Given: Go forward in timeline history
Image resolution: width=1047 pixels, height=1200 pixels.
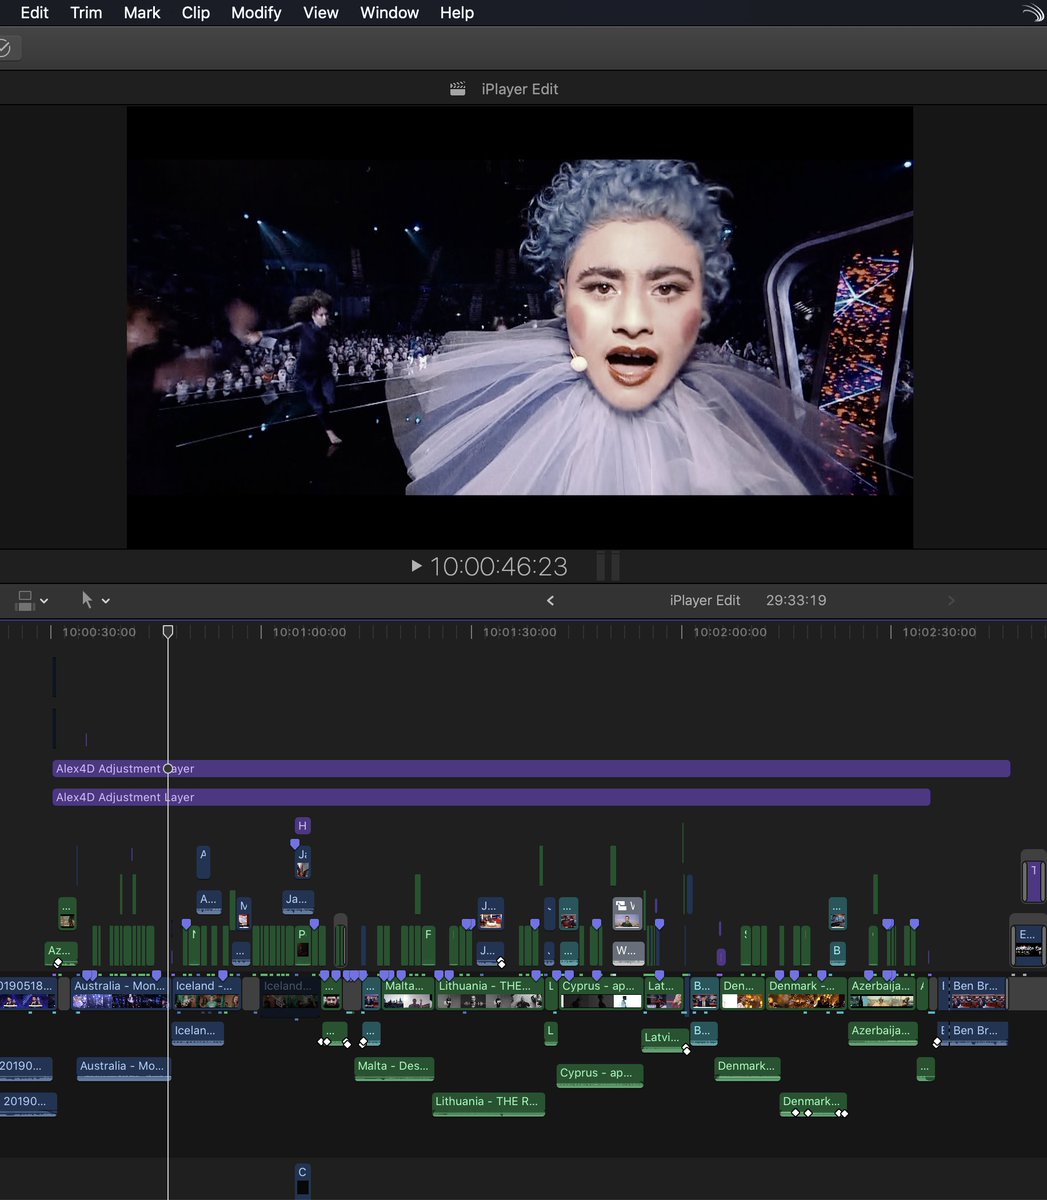Looking at the screenshot, I should pyautogui.click(x=951, y=600).
